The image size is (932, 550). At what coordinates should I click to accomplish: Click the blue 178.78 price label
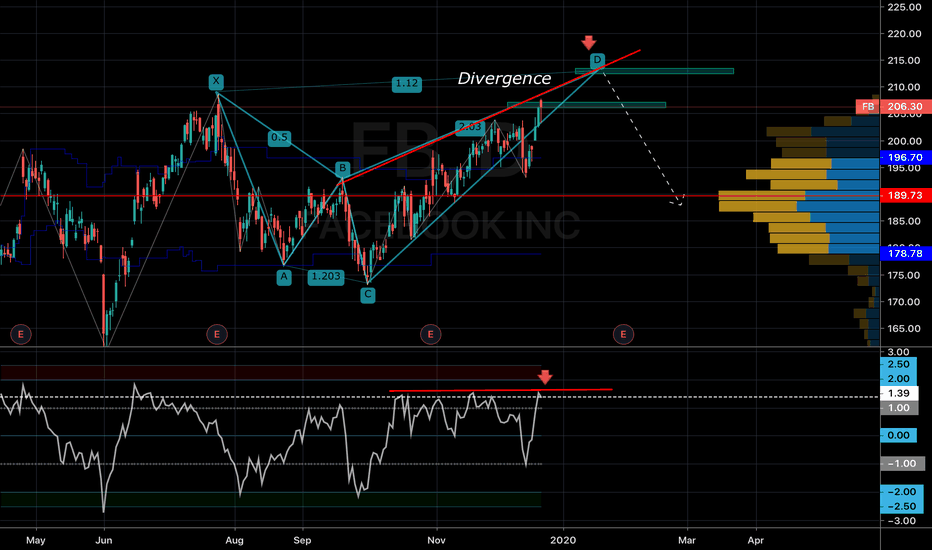905,253
